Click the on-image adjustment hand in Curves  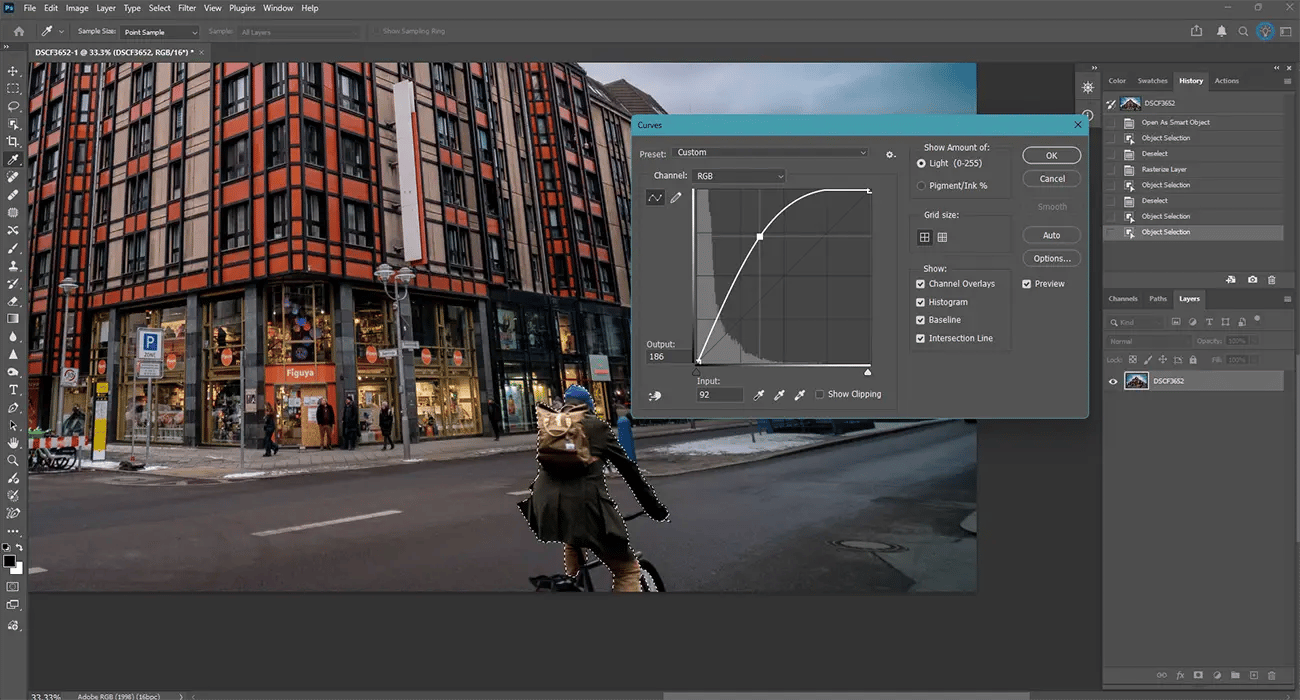655,397
